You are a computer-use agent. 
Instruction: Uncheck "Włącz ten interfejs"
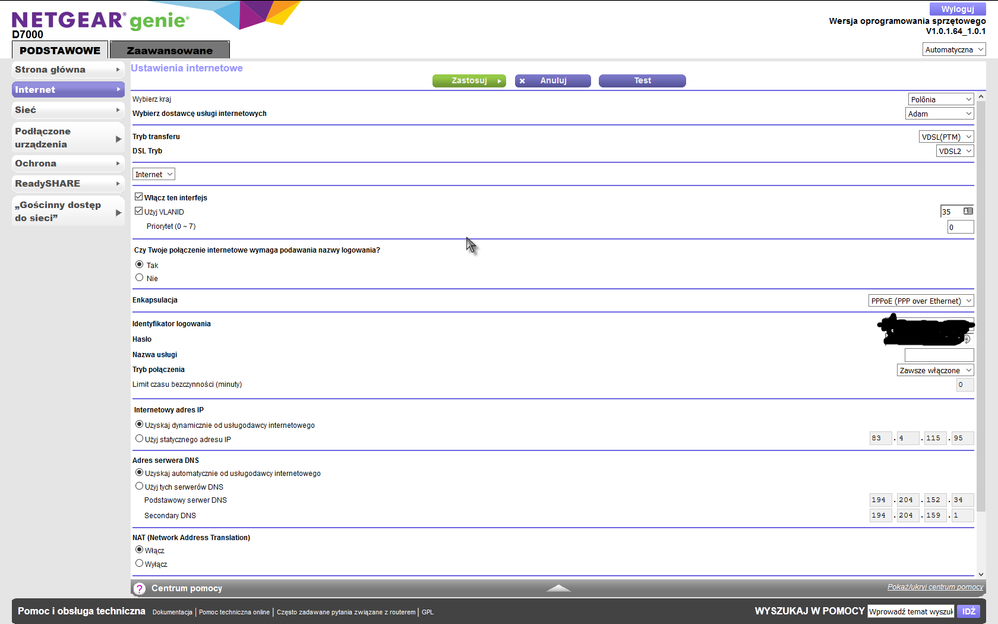tap(136, 197)
